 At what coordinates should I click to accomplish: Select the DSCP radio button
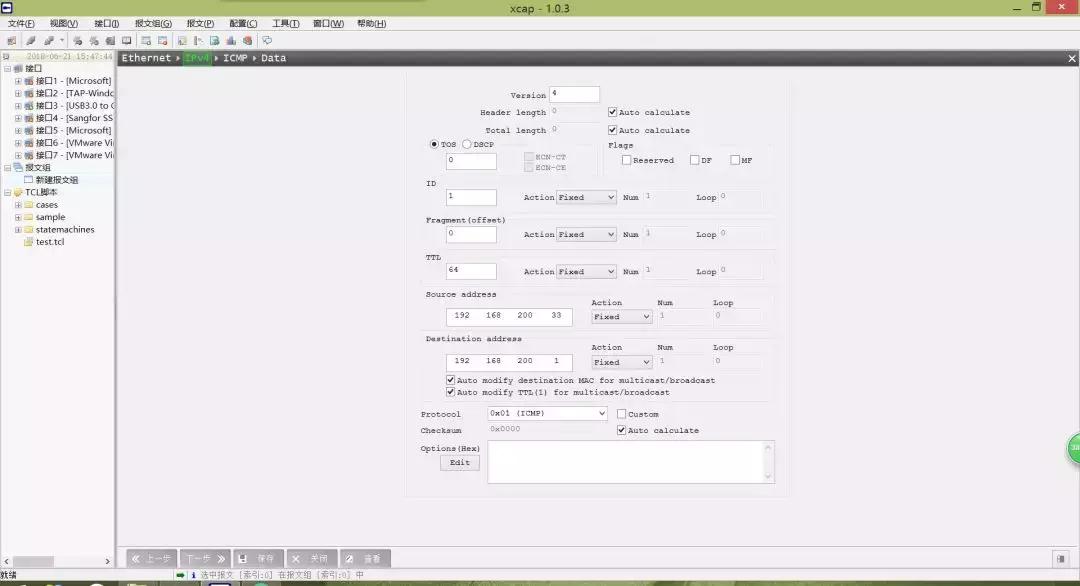coord(466,144)
